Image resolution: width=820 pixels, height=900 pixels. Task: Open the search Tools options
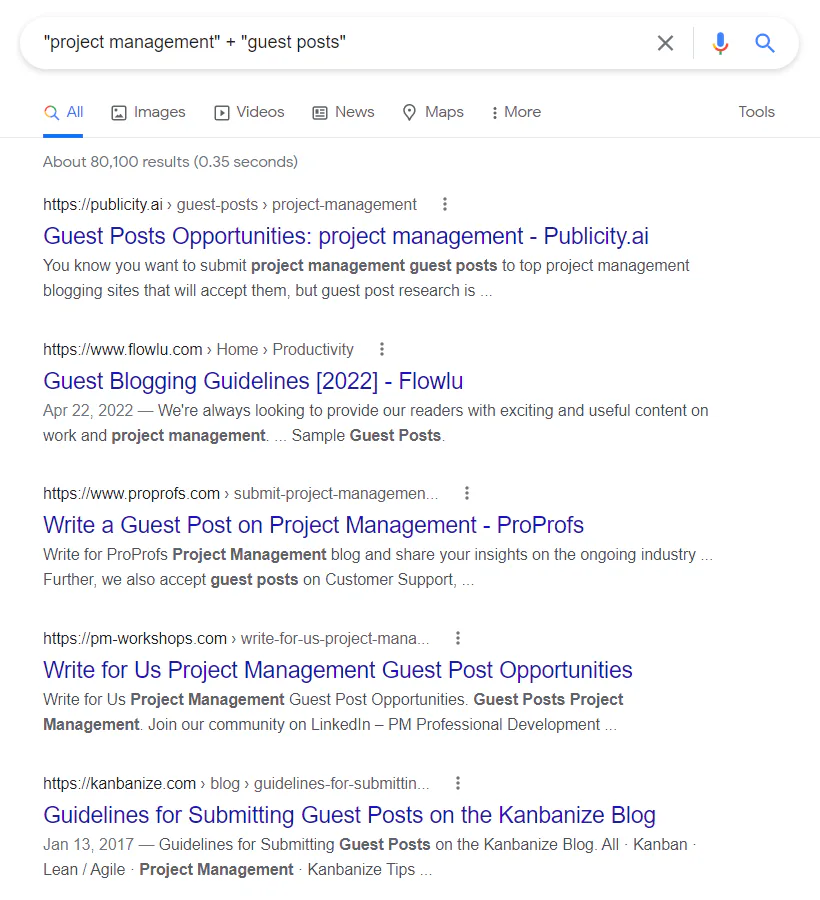[756, 112]
